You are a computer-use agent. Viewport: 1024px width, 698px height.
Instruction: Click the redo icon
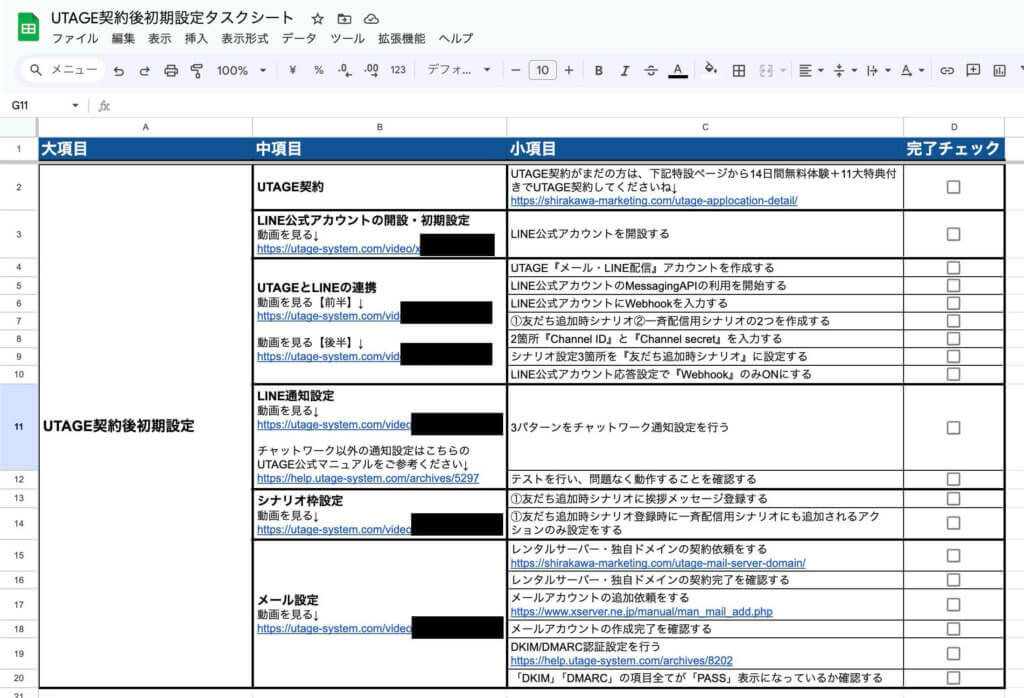pyautogui.click(x=144, y=71)
